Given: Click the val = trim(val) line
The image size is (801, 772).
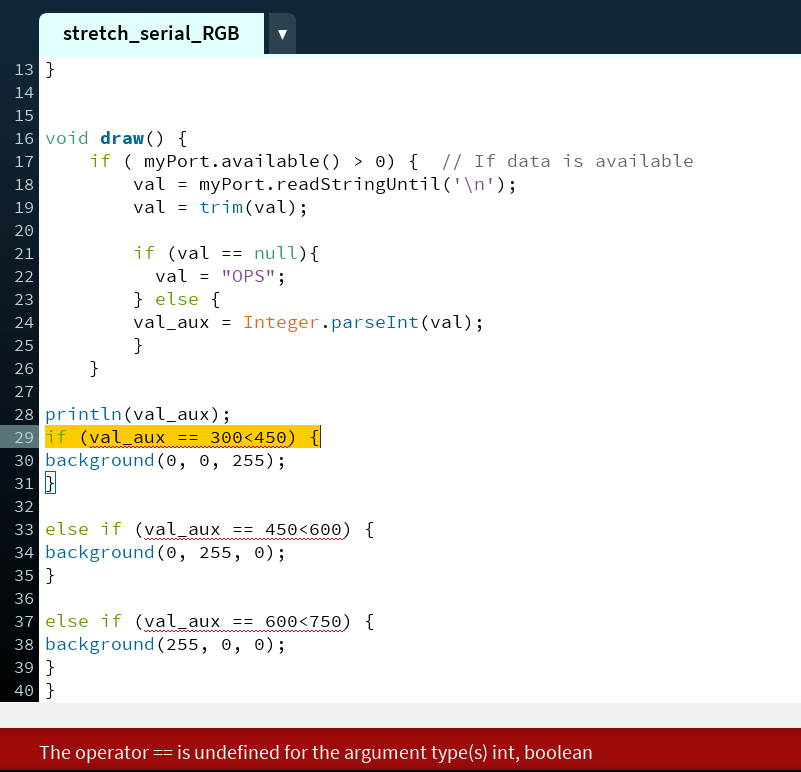Looking at the screenshot, I should click(x=220, y=207).
